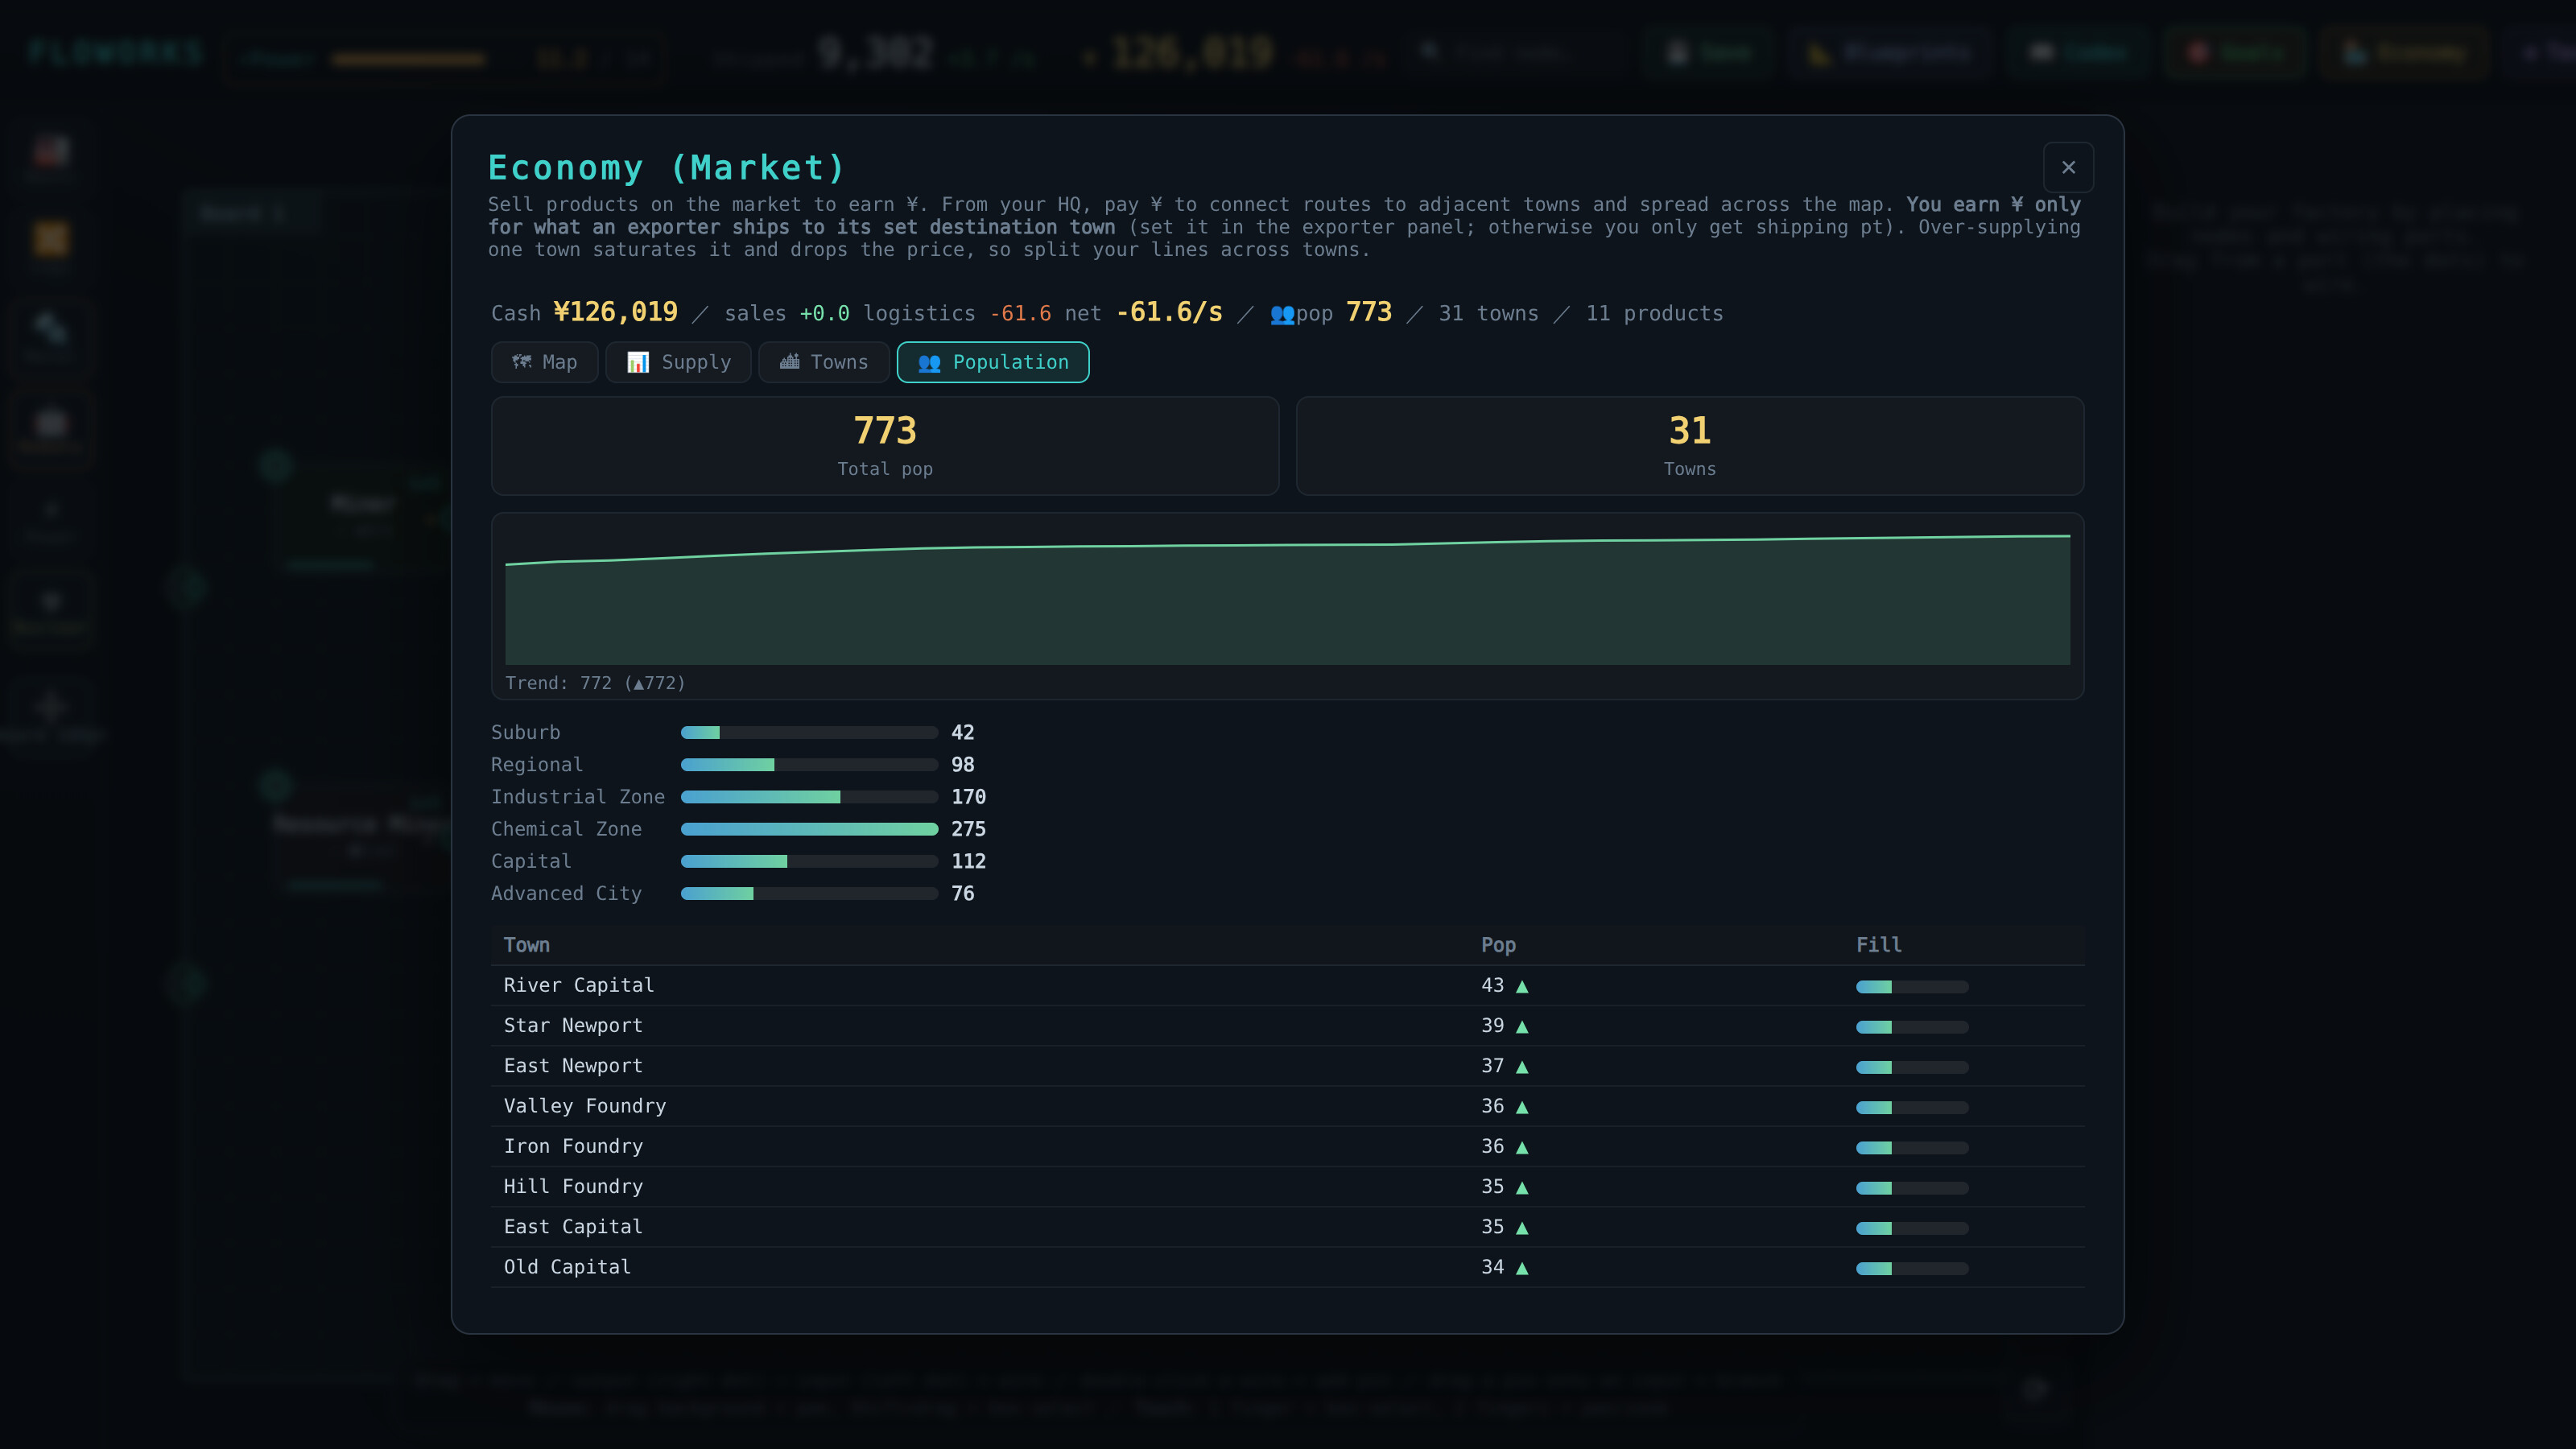Click the Town column header
Screen dimensions: 2576x1449
coord(527,945)
